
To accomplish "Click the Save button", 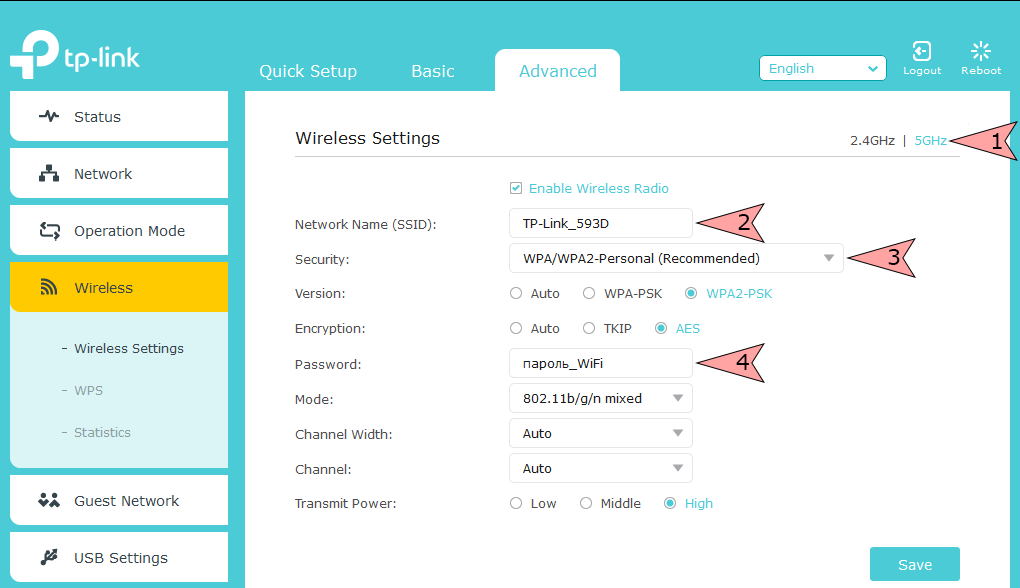I will coord(913,564).
